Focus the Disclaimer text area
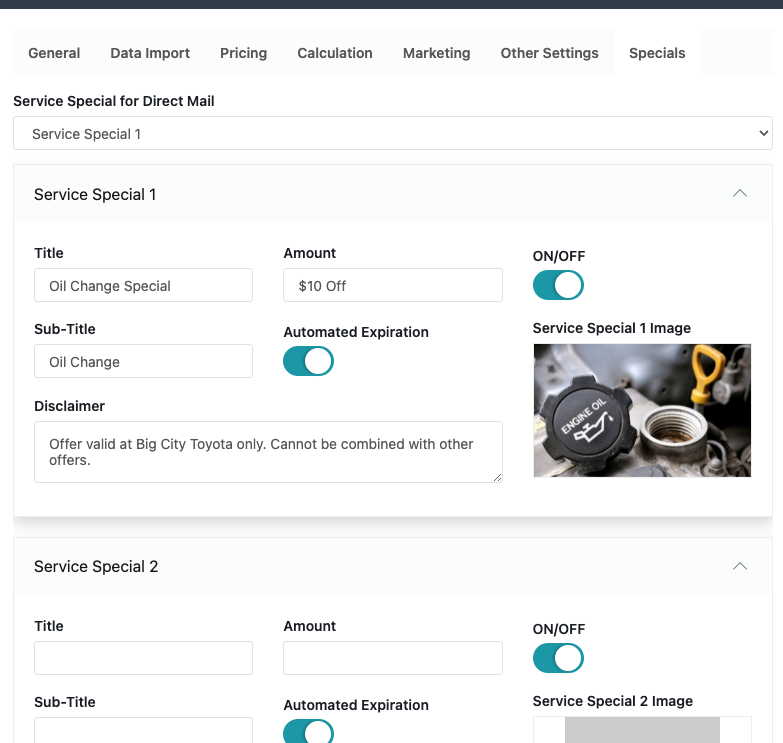This screenshot has height=743, width=783. click(x=268, y=452)
